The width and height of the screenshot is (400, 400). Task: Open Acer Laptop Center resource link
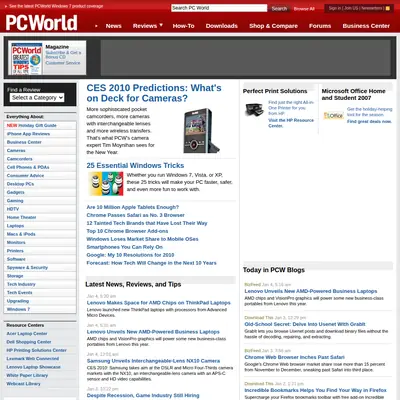point(27,334)
